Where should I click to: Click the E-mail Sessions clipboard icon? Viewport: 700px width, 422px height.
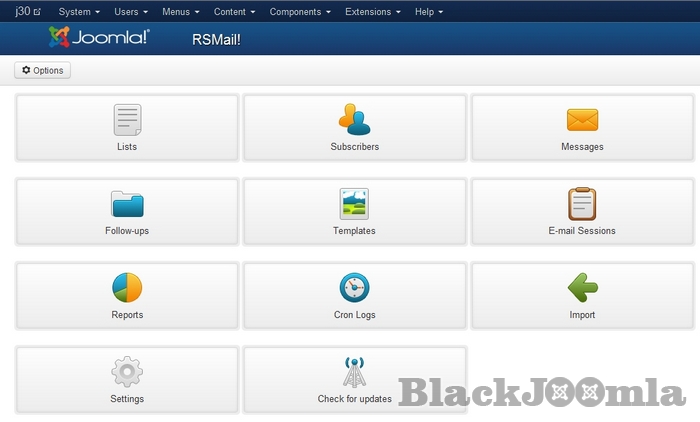[582, 204]
